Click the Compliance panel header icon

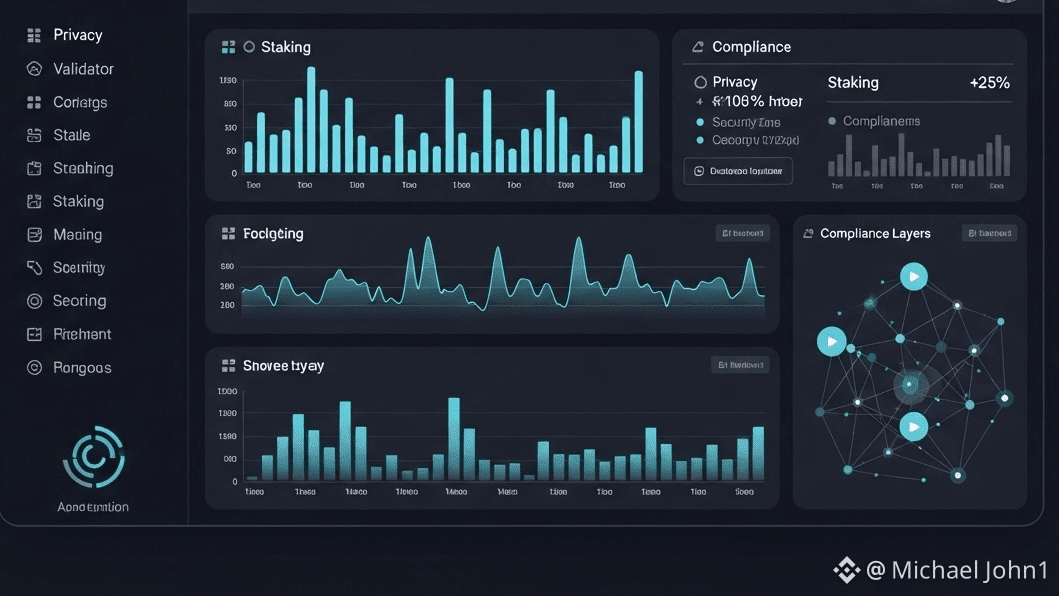698,47
